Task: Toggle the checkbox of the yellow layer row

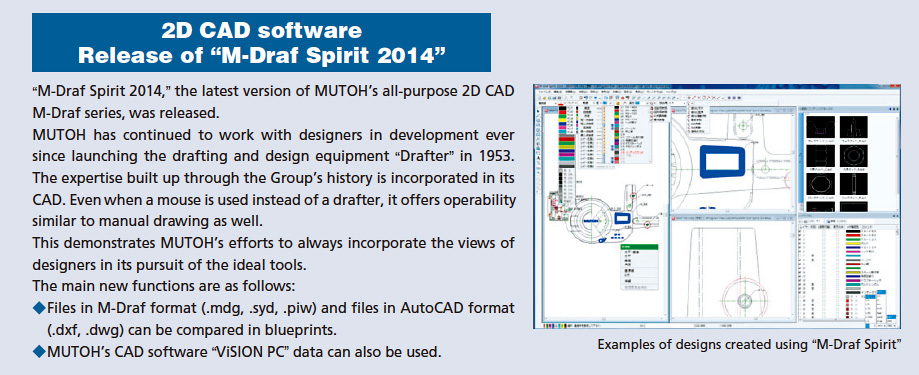Action: pyautogui.click(x=800, y=243)
